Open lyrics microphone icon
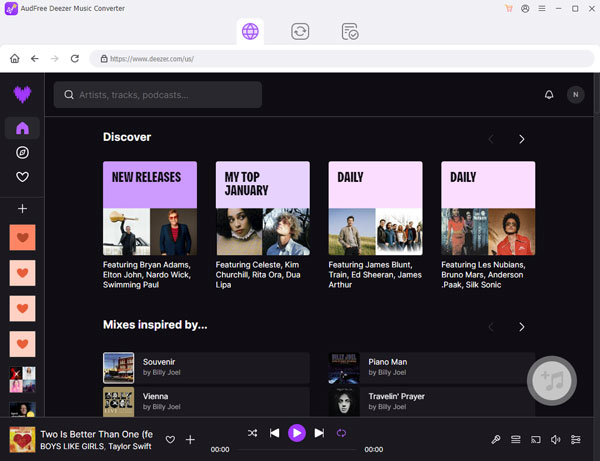This screenshot has width=600, height=461. [496, 440]
